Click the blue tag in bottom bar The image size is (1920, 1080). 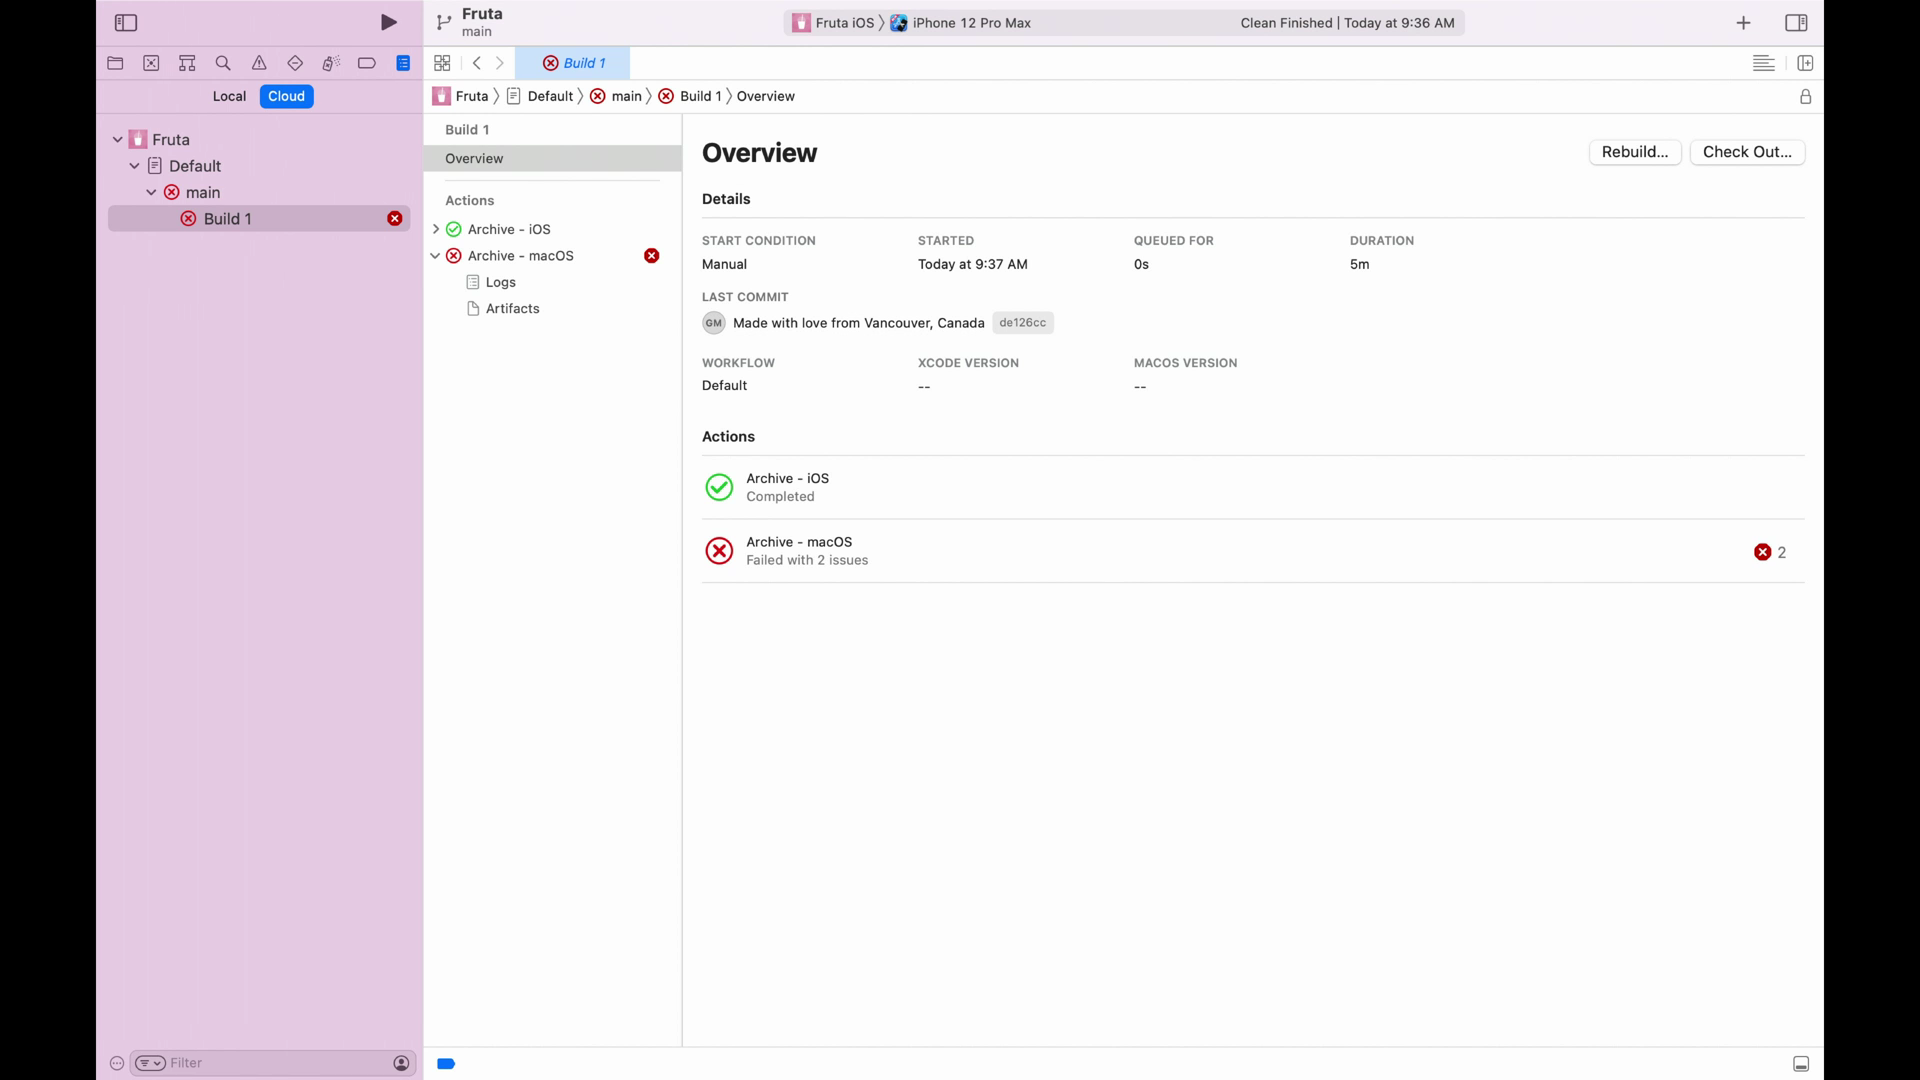click(446, 1063)
